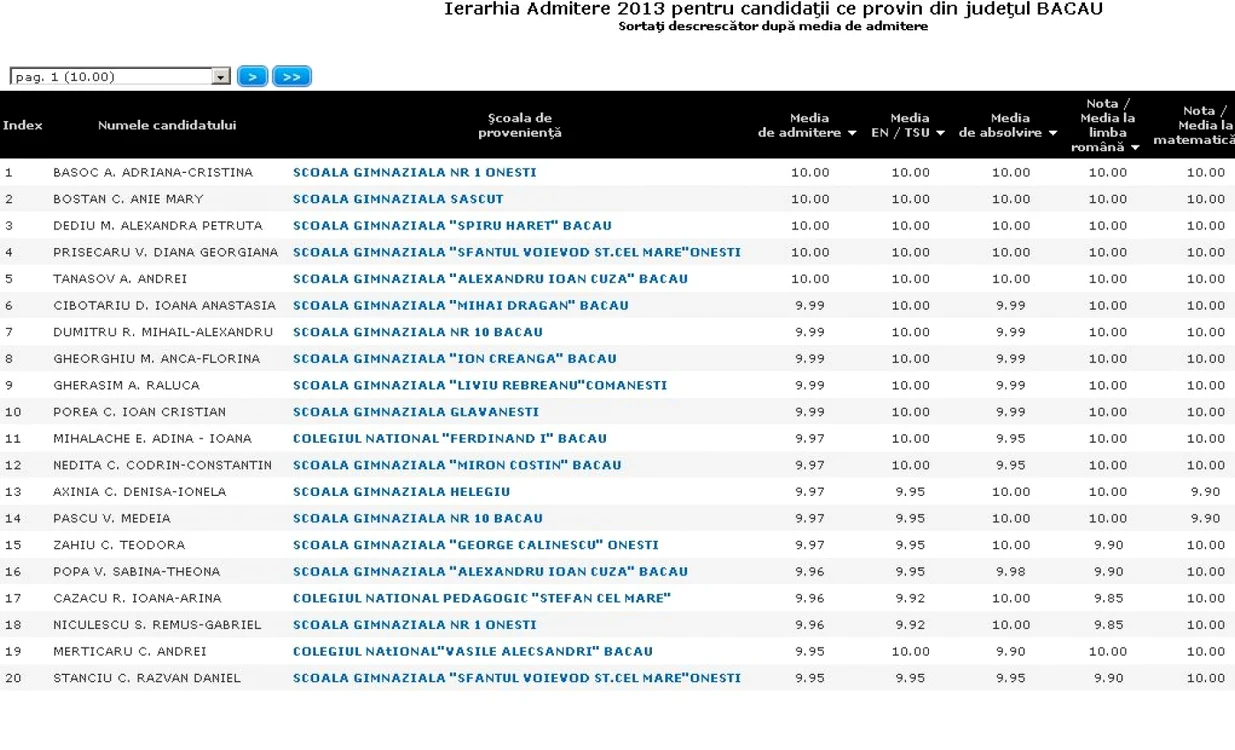This screenshot has height=750, width=1235.
Task: Select candidate NEDITA C. CODRIN-CONSTANTIN
Action: click(163, 465)
